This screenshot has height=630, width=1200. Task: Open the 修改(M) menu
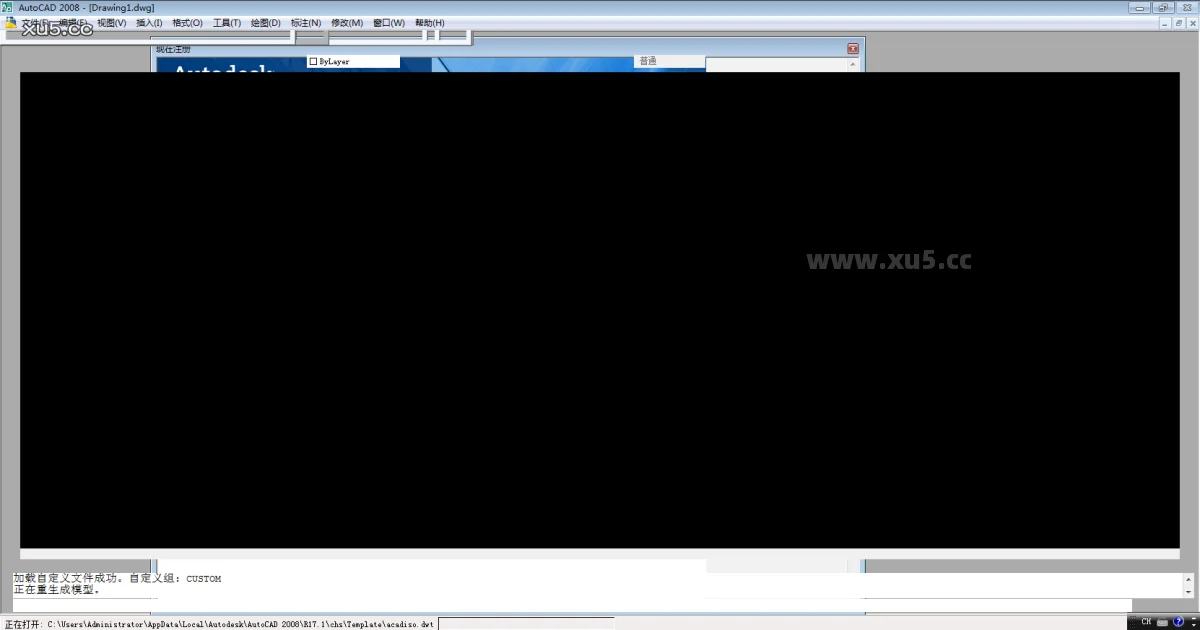click(x=347, y=23)
